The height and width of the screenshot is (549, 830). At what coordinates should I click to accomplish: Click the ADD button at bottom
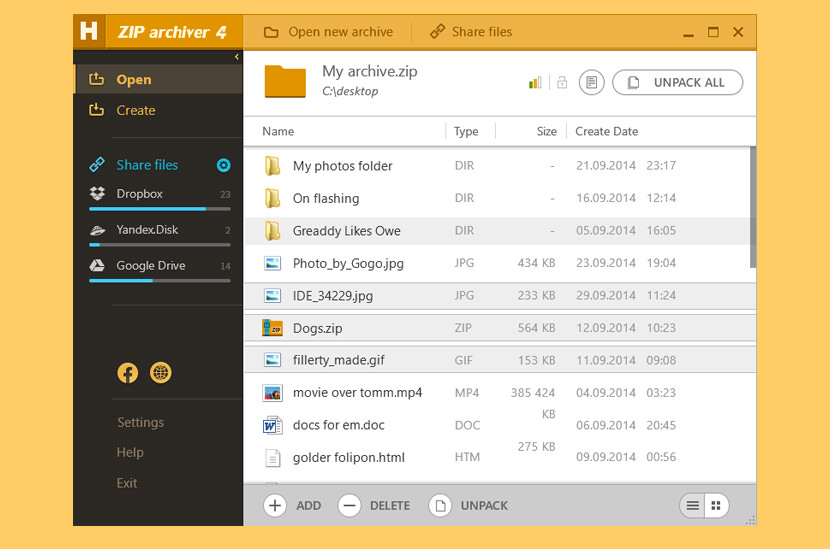tap(293, 506)
